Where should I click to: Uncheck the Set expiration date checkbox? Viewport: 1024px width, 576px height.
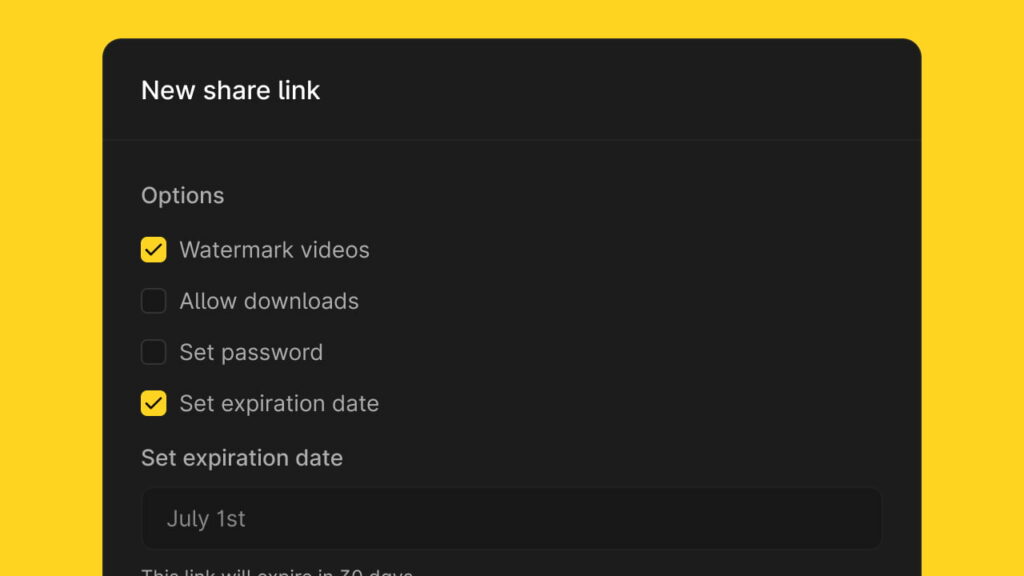point(153,403)
